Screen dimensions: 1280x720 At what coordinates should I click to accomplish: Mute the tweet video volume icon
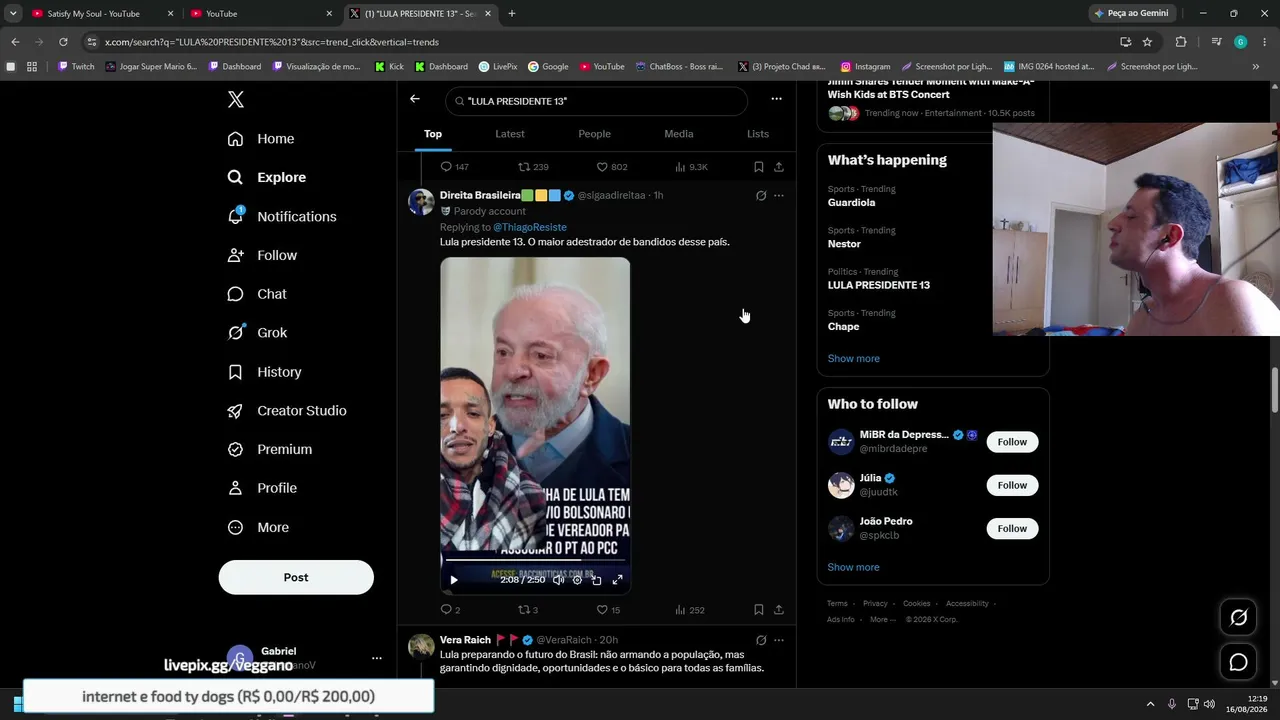558,580
